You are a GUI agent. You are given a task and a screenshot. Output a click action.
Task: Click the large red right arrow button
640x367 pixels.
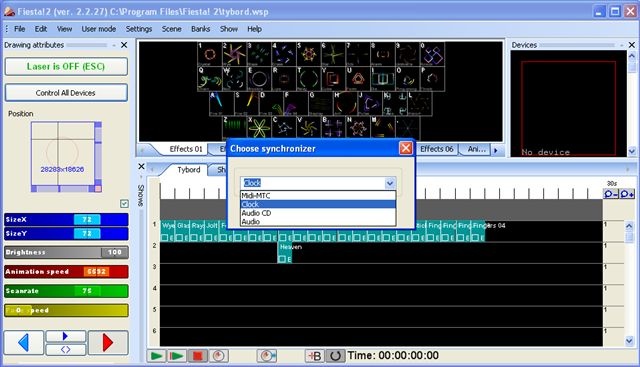[x=108, y=343]
